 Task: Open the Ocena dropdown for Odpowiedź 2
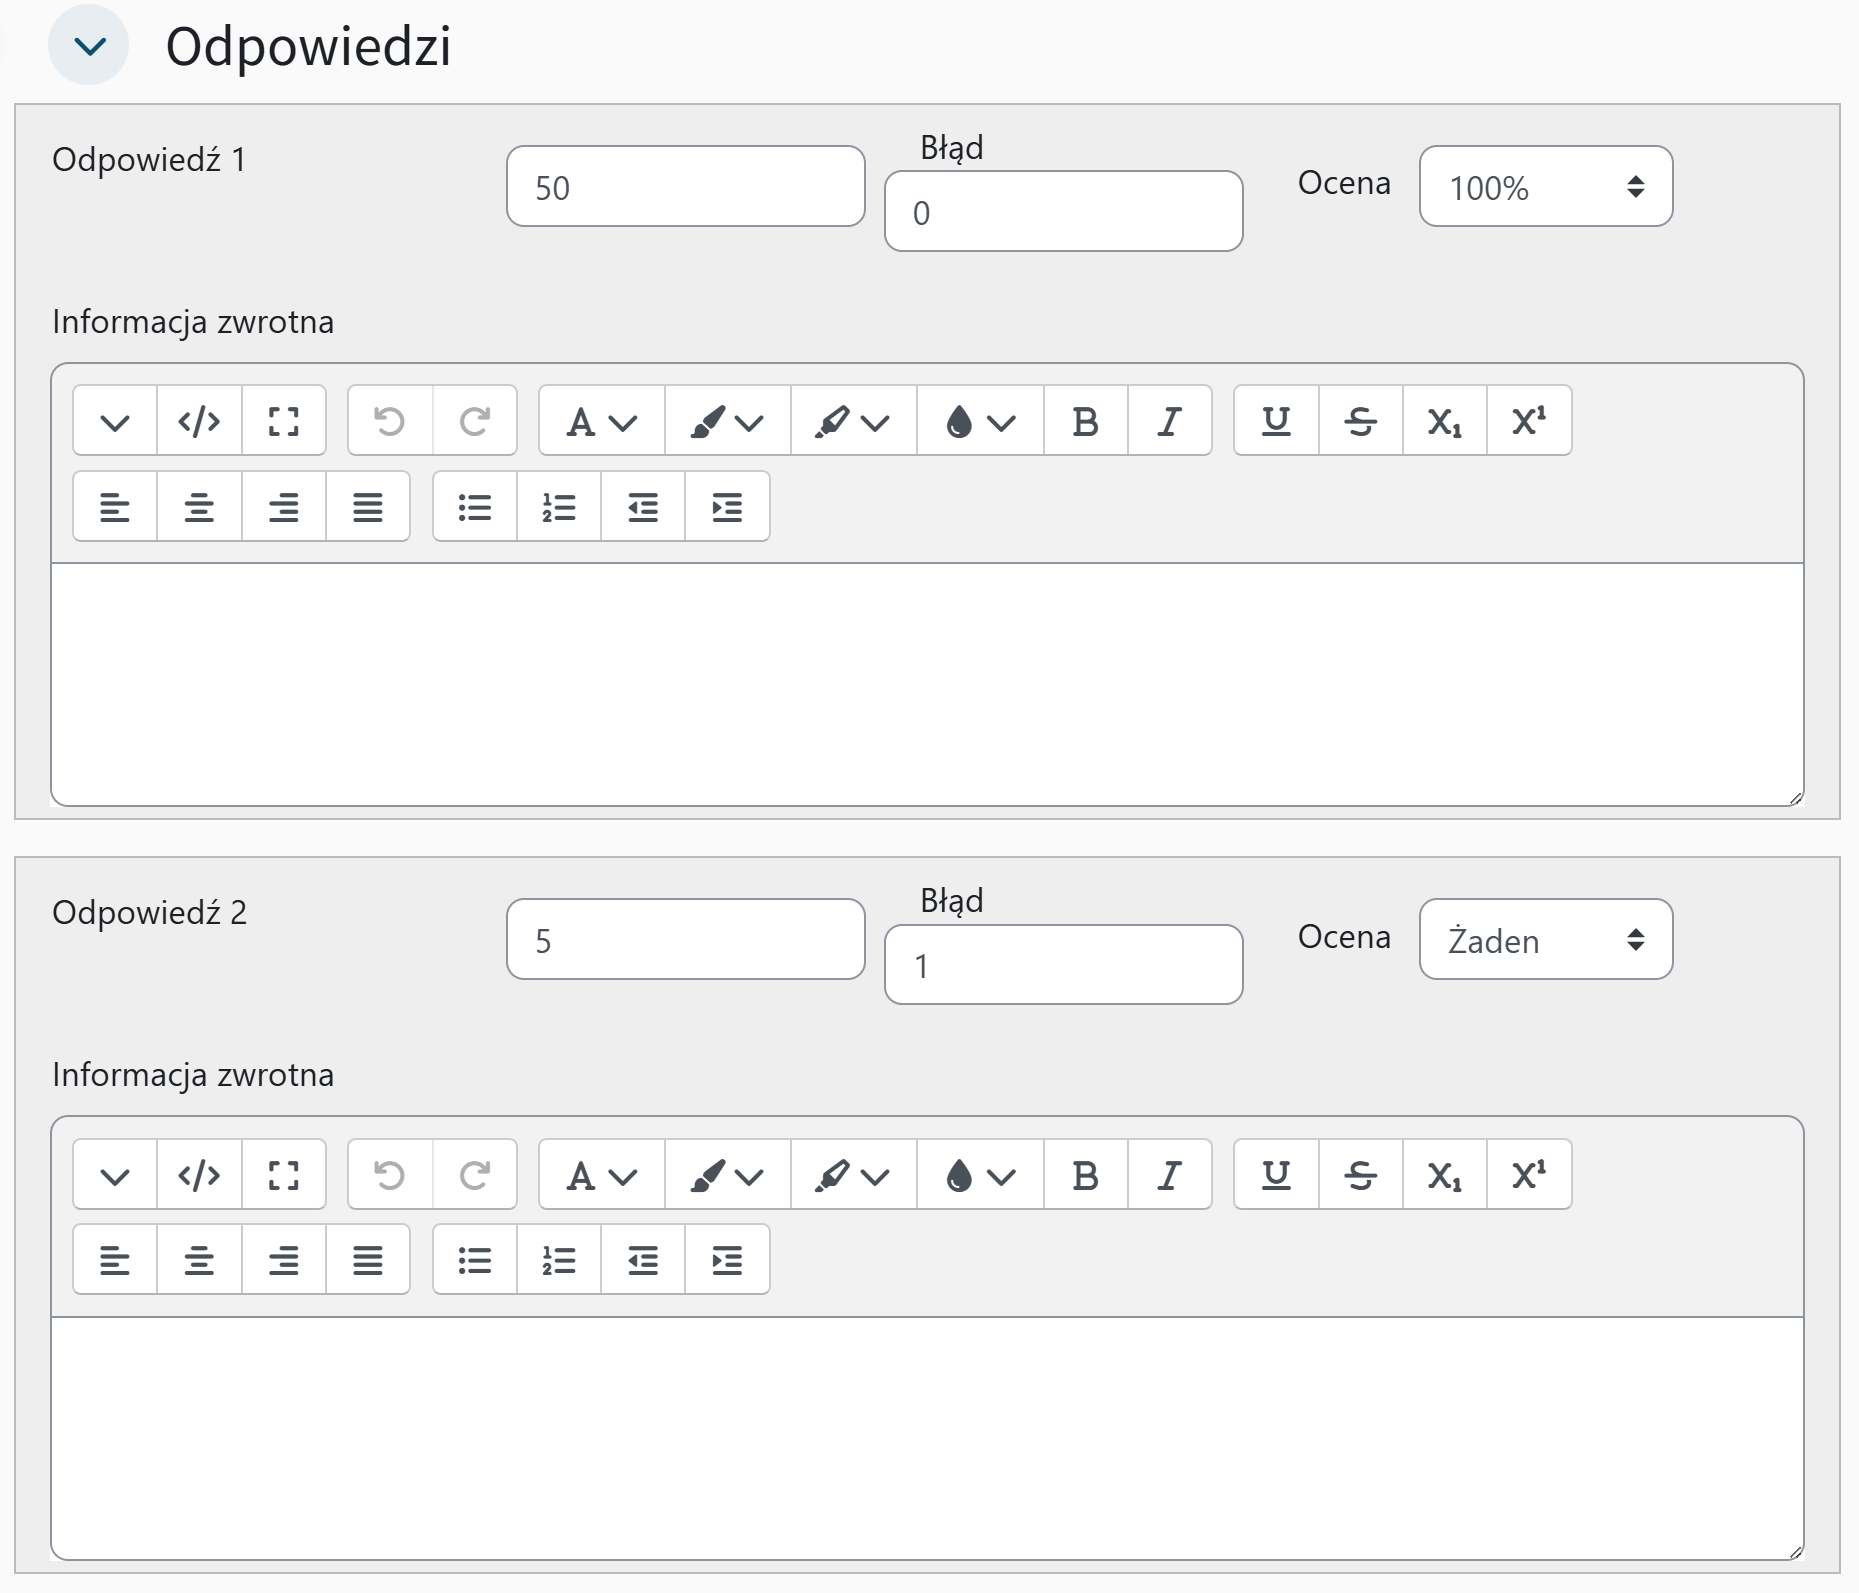[x=1545, y=940]
